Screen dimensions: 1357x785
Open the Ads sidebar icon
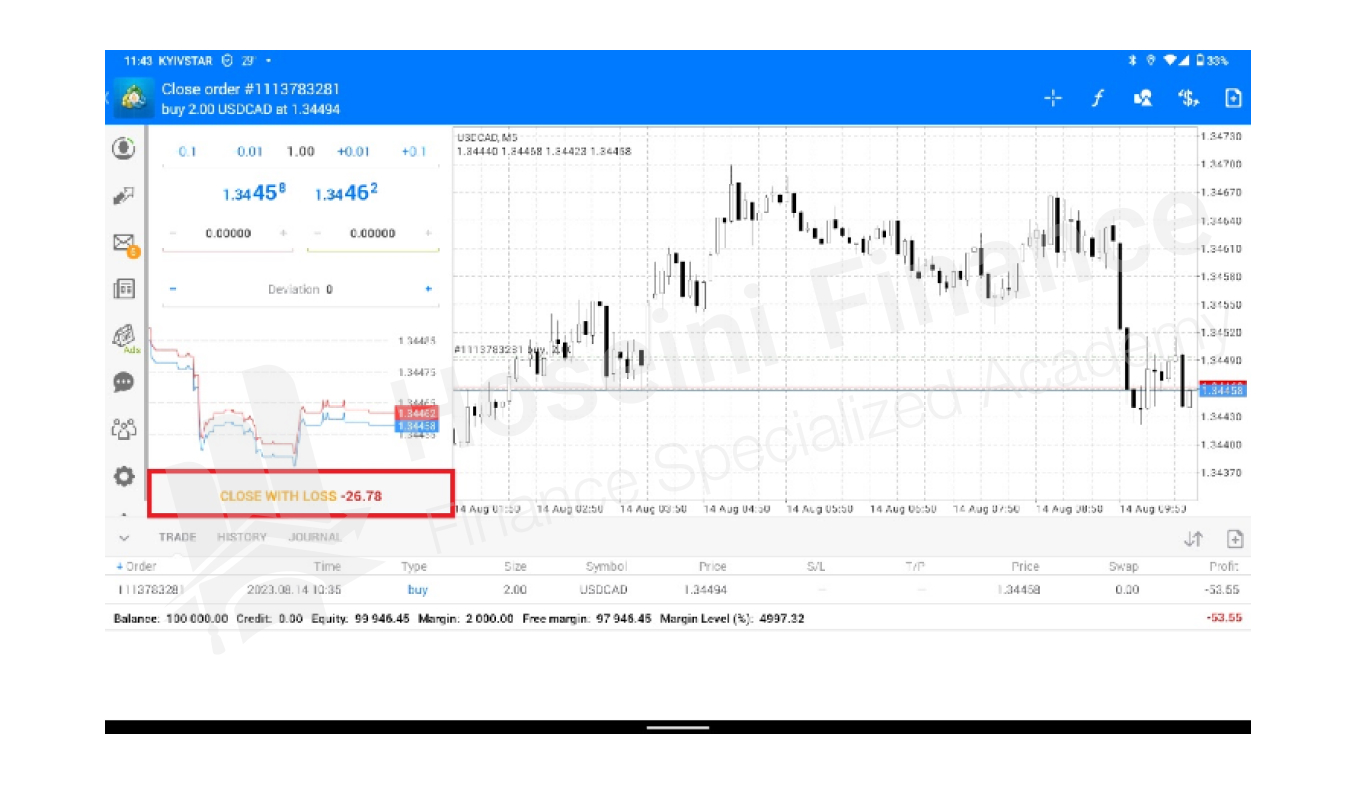pyautogui.click(x=124, y=337)
